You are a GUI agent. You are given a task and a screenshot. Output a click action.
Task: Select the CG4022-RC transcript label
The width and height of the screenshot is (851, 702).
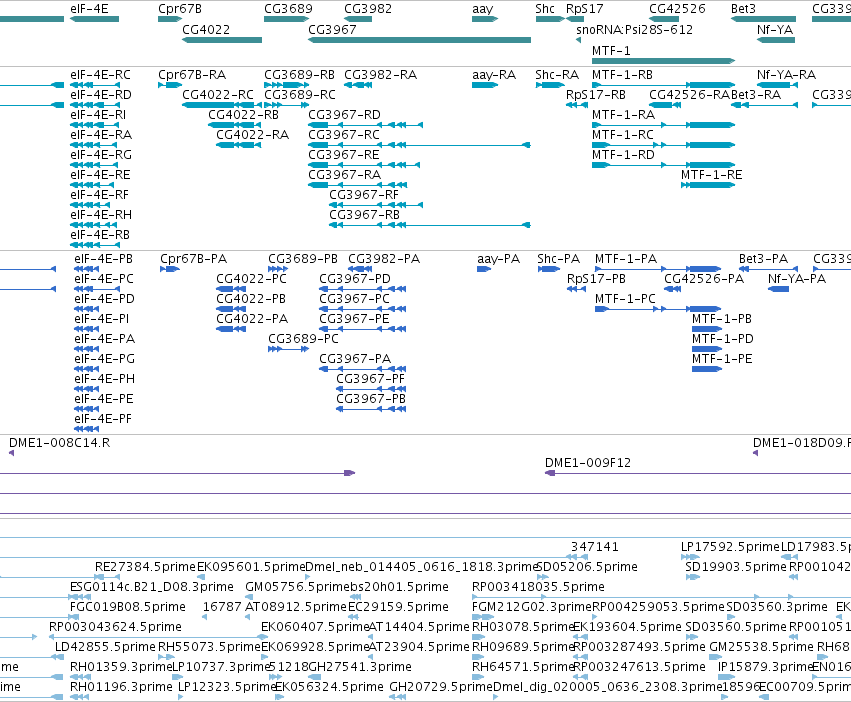(218, 94)
